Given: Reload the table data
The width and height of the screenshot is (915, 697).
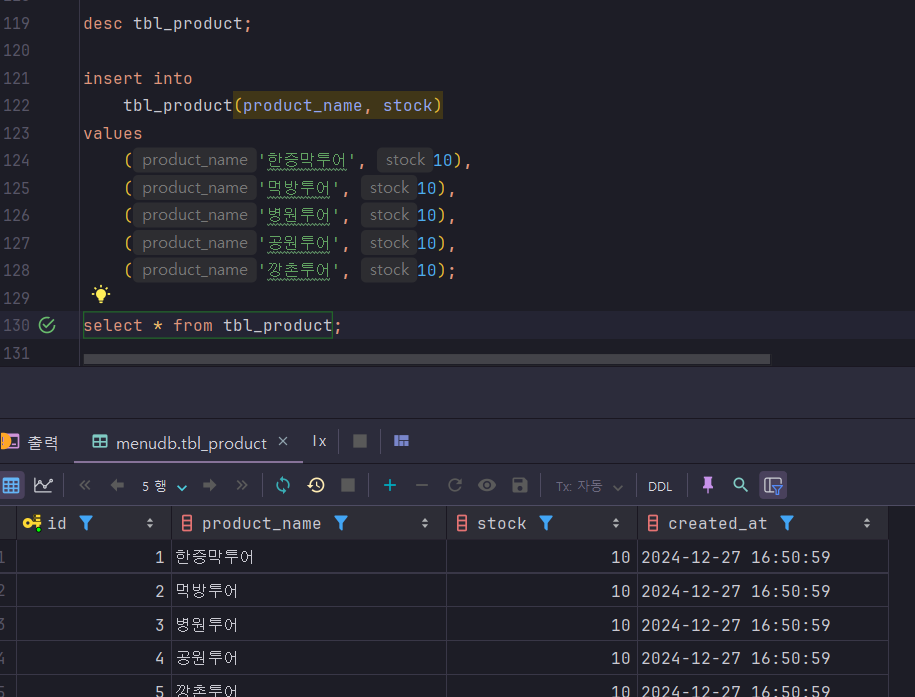Looking at the screenshot, I should [283, 485].
